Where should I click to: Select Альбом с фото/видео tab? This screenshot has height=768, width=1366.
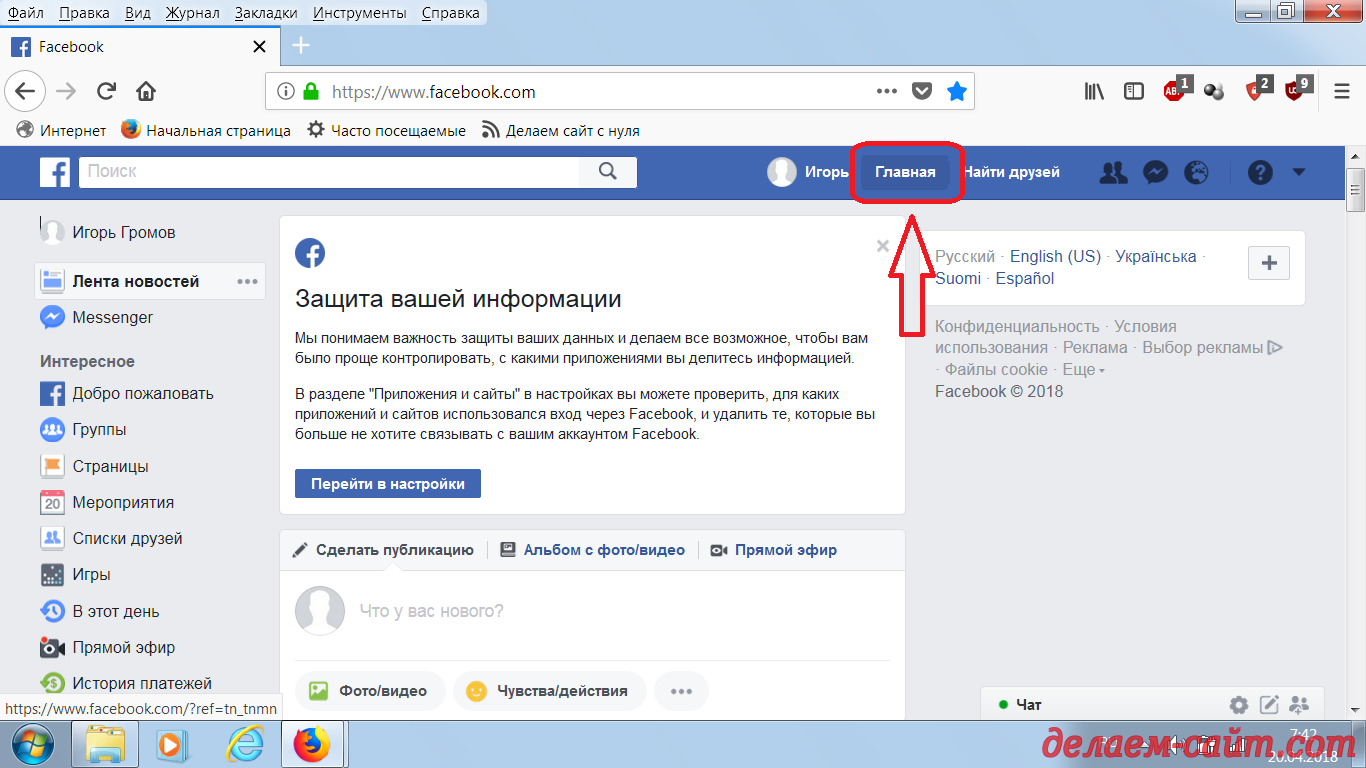593,550
